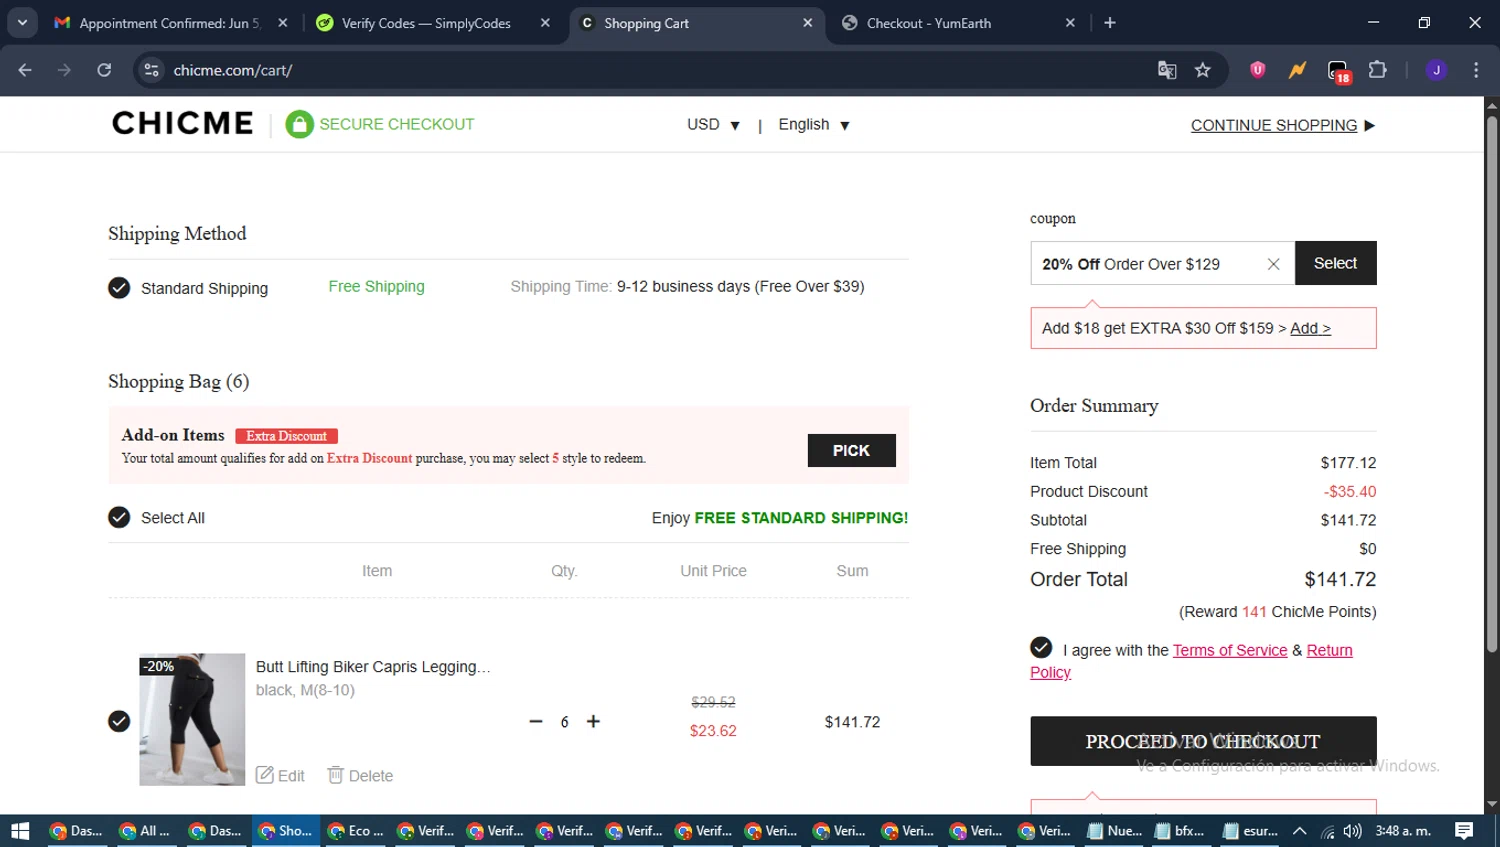The height and width of the screenshot is (847, 1500).
Task: Open the Nue... Notepad taskbar window
Action: 1114,831
